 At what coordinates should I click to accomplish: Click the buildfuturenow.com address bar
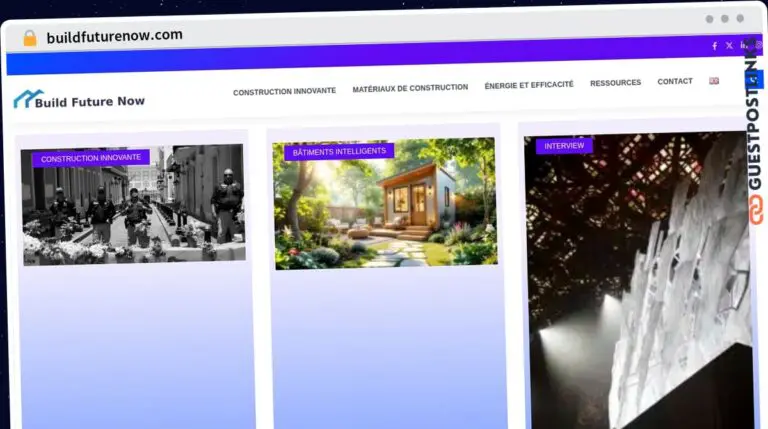click(115, 35)
